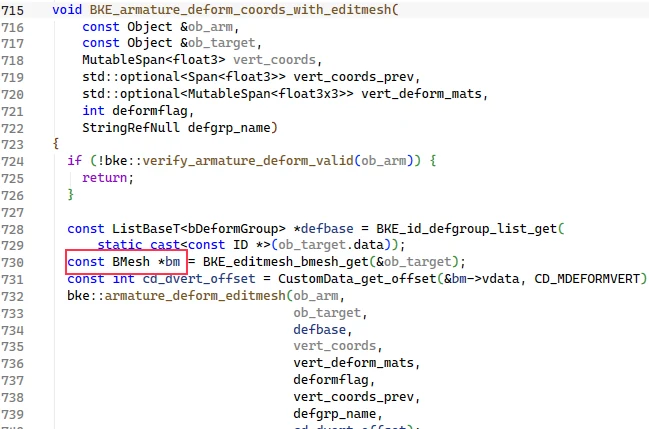This screenshot has width=649, height=429.
Task: Click defbase argument on line 734
Action: (x=320, y=330)
